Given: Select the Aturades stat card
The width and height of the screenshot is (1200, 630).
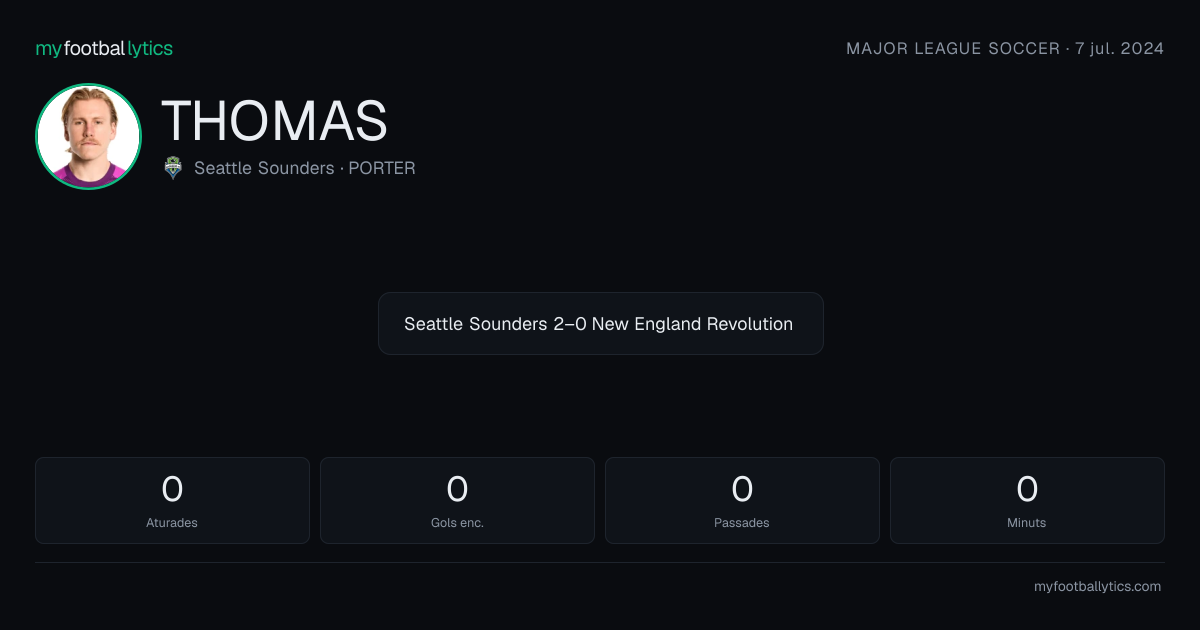Looking at the screenshot, I should [172, 500].
